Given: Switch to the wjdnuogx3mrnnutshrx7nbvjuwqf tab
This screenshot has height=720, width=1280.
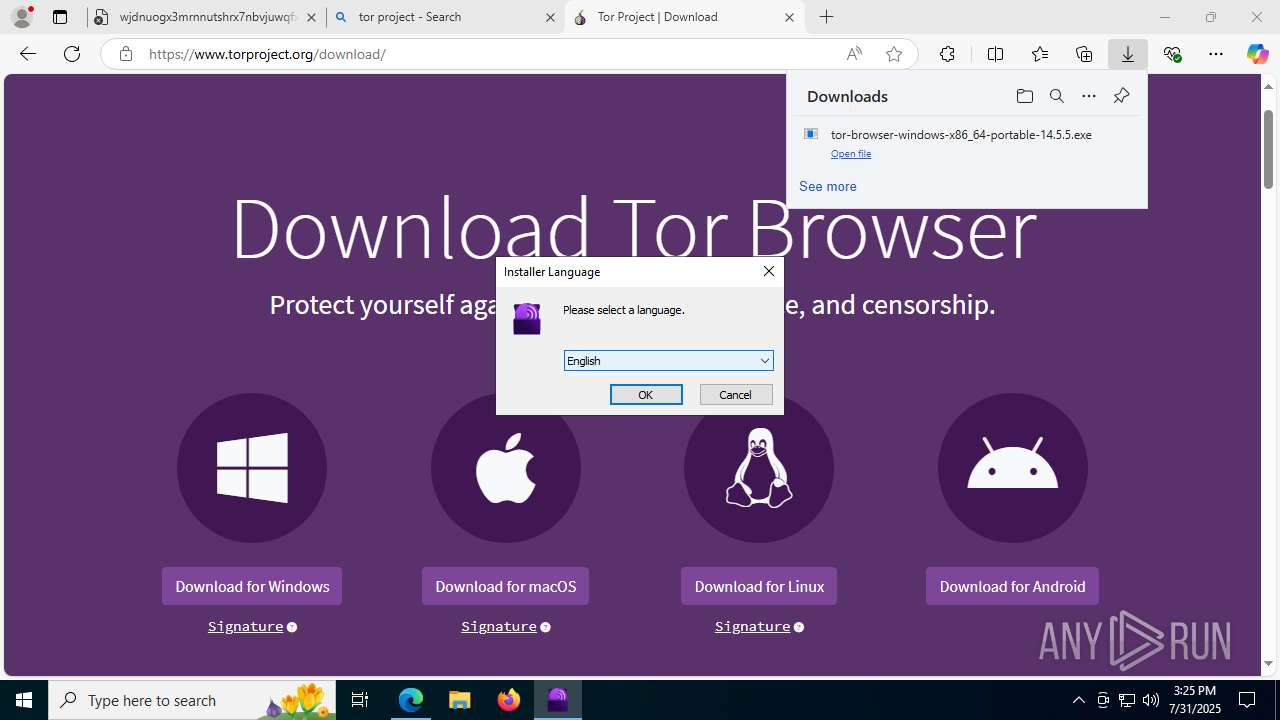Looking at the screenshot, I should [x=207, y=17].
